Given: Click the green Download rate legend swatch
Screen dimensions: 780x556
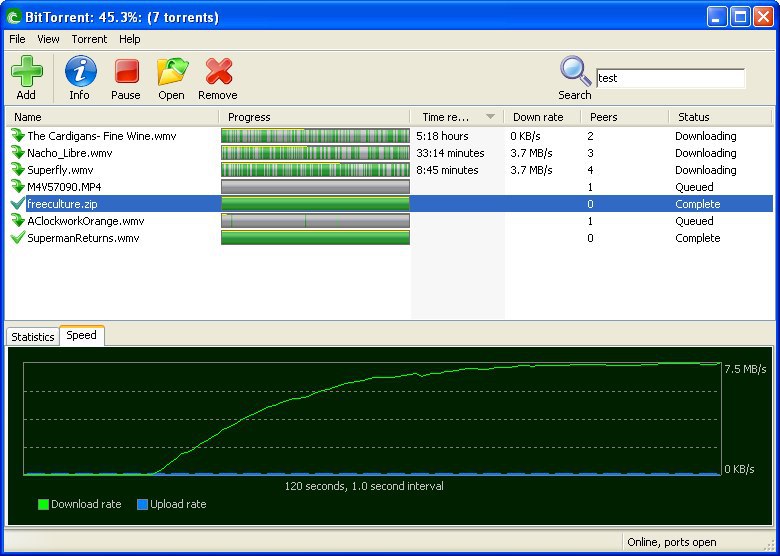Looking at the screenshot, I should (x=43, y=504).
